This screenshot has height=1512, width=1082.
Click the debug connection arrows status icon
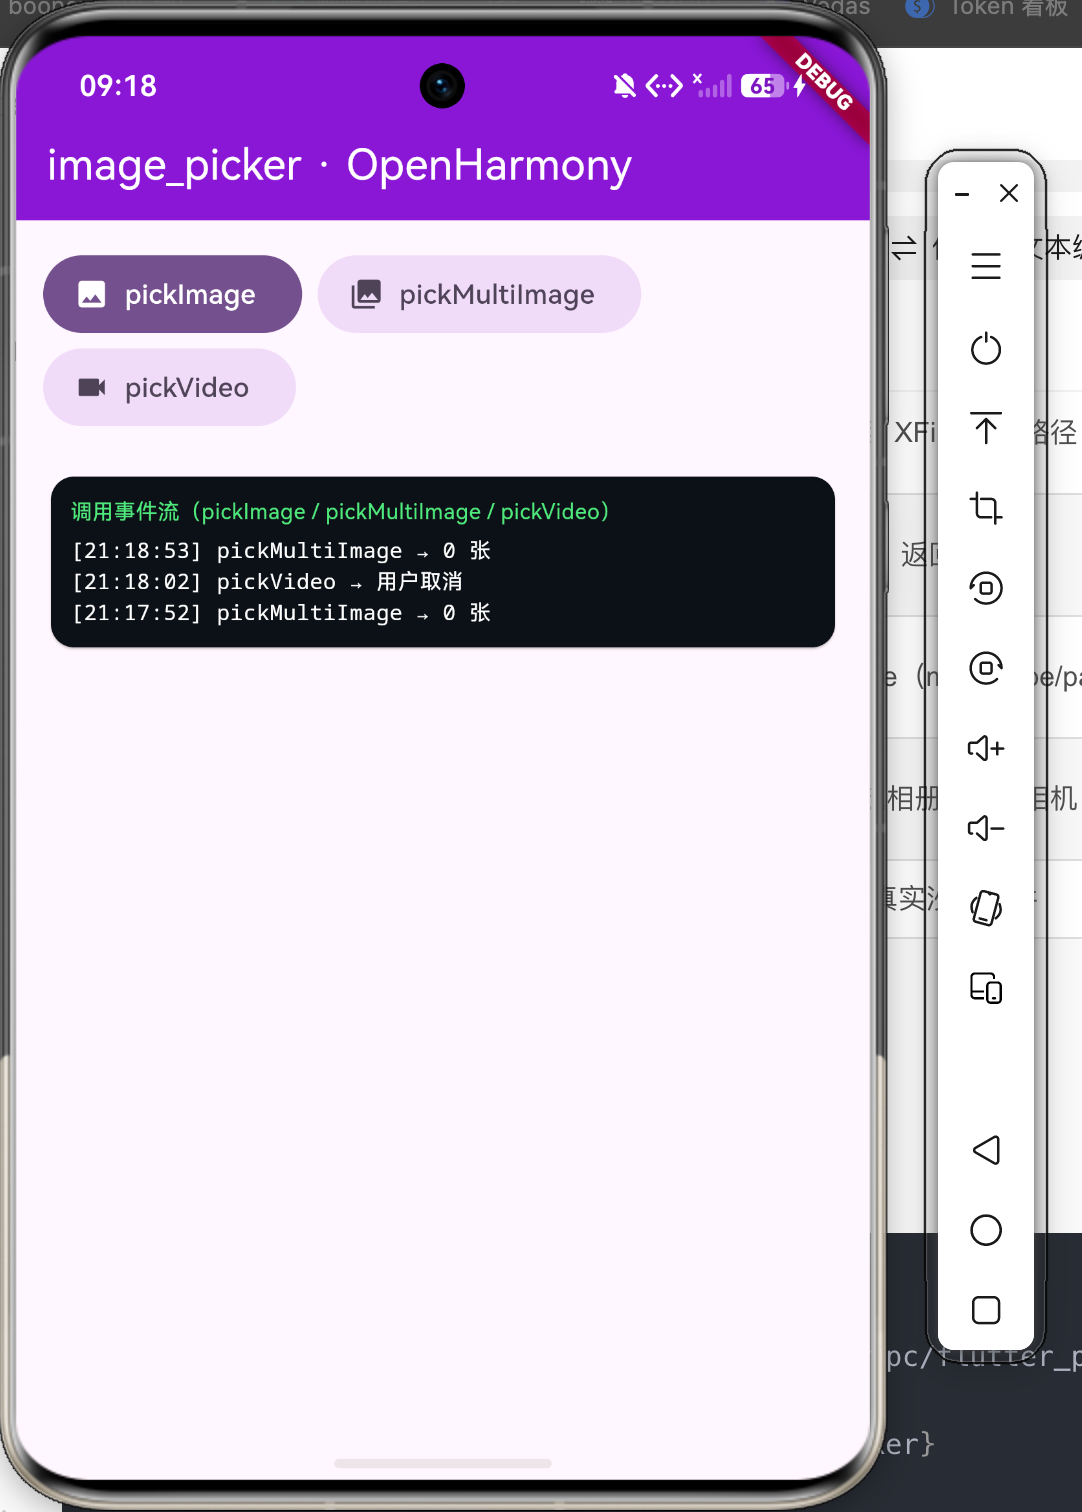pyautogui.click(x=664, y=86)
